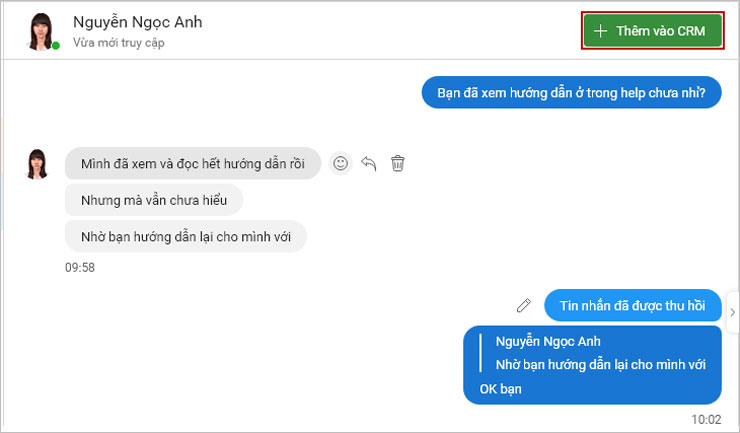
Task: Click the Thêm vào CRM button
Action: coord(653,31)
